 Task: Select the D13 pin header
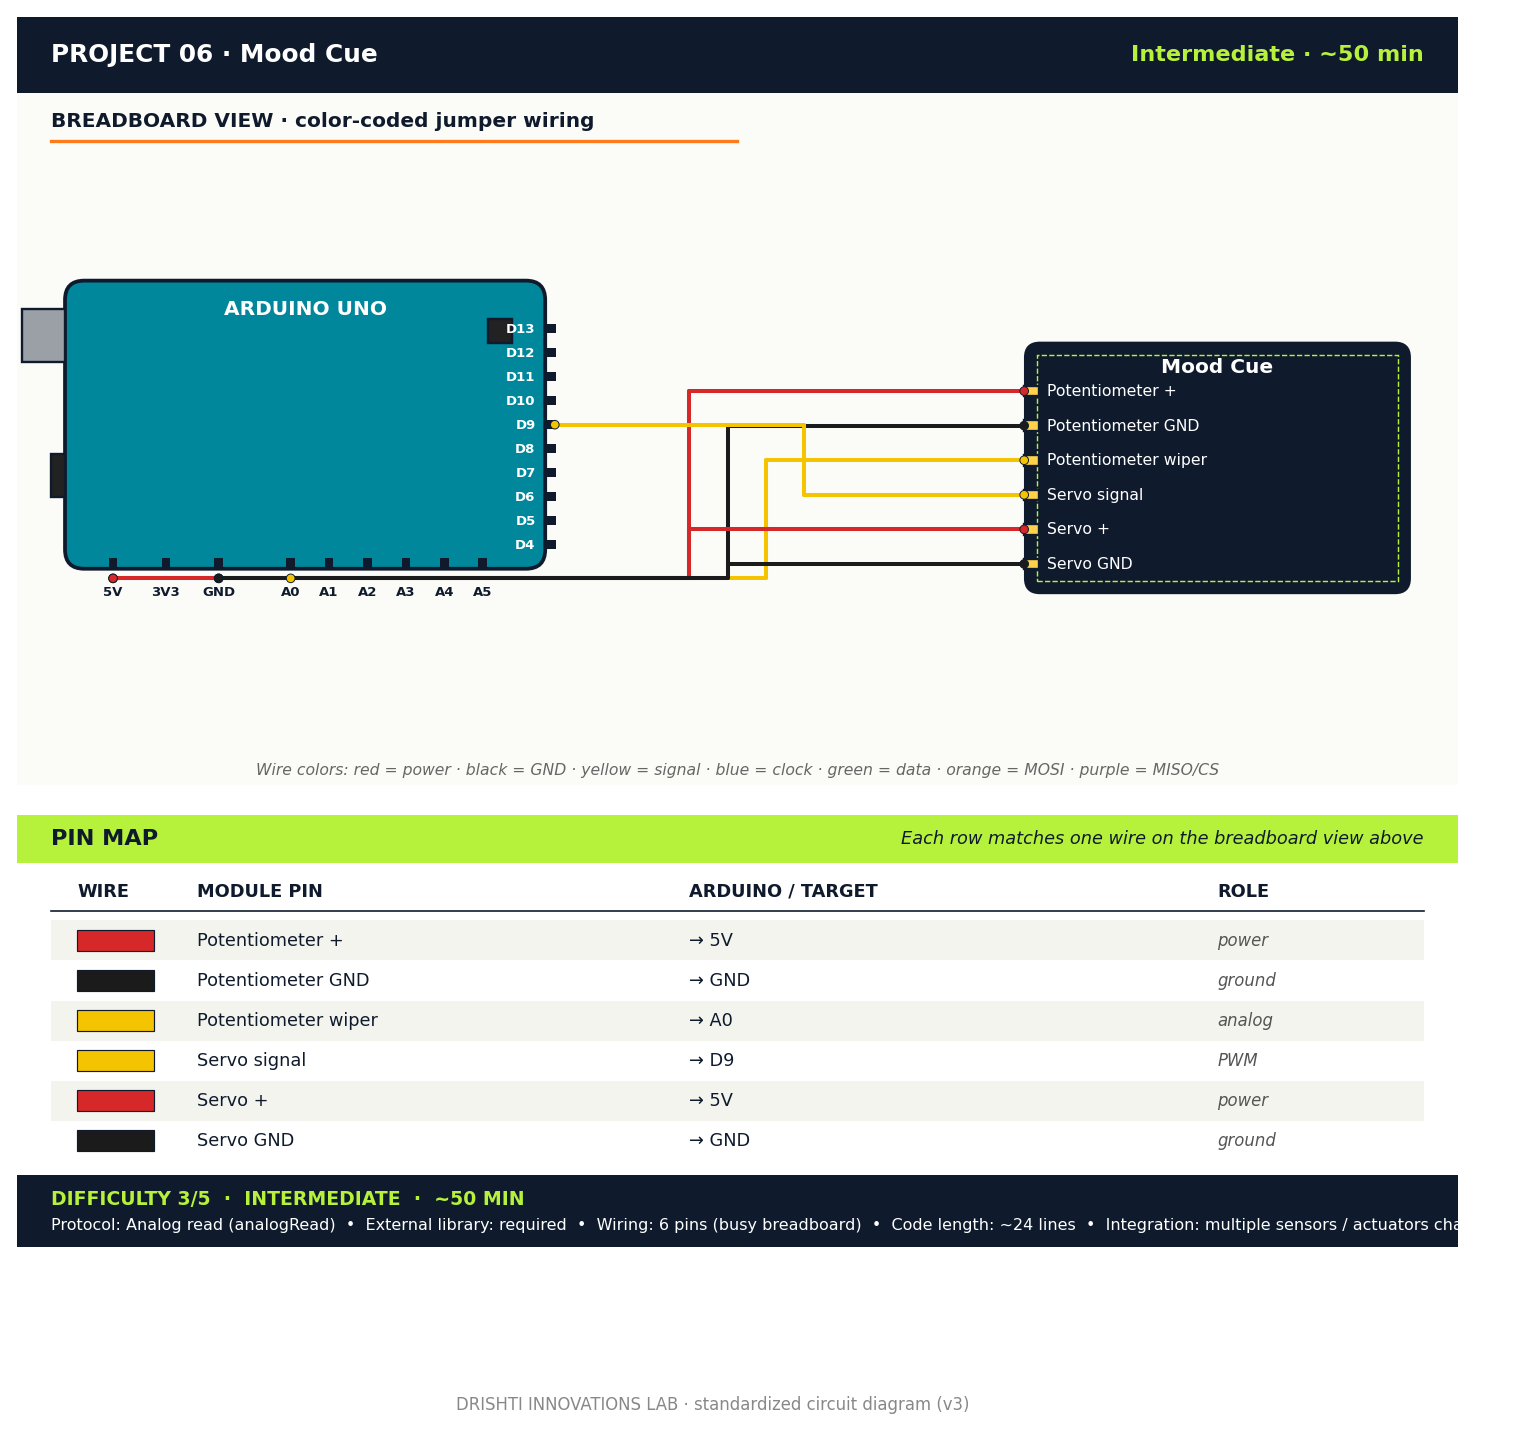[550, 329]
